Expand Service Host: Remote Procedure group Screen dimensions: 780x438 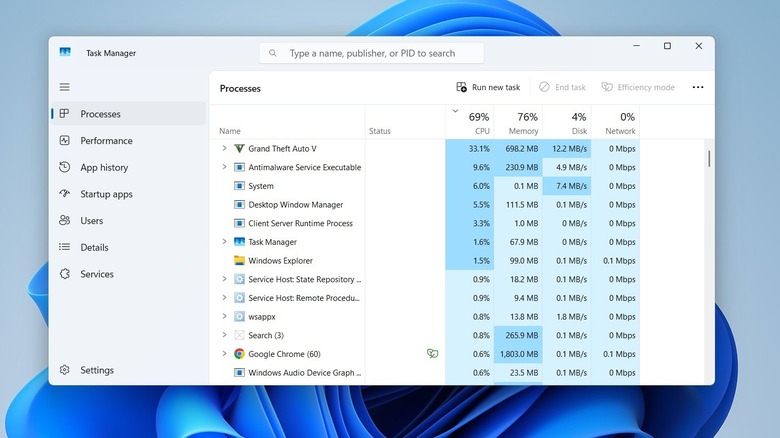coord(224,298)
